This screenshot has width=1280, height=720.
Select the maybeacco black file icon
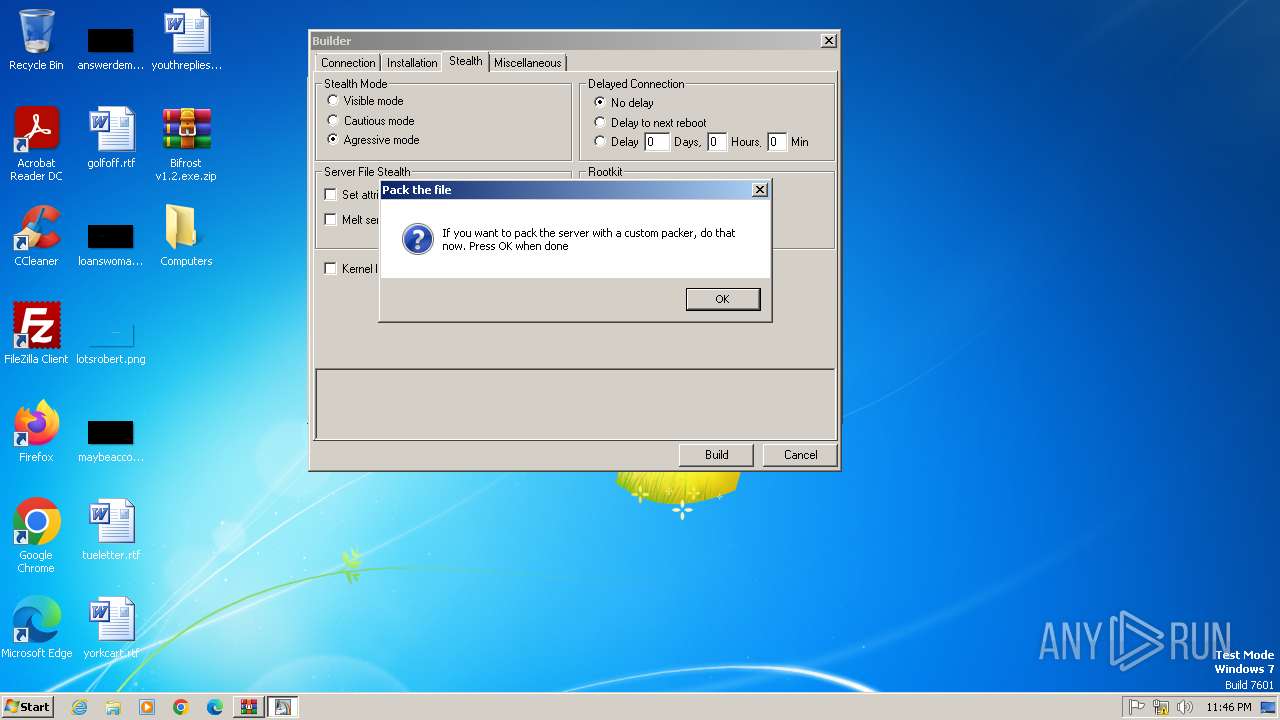click(x=111, y=440)
